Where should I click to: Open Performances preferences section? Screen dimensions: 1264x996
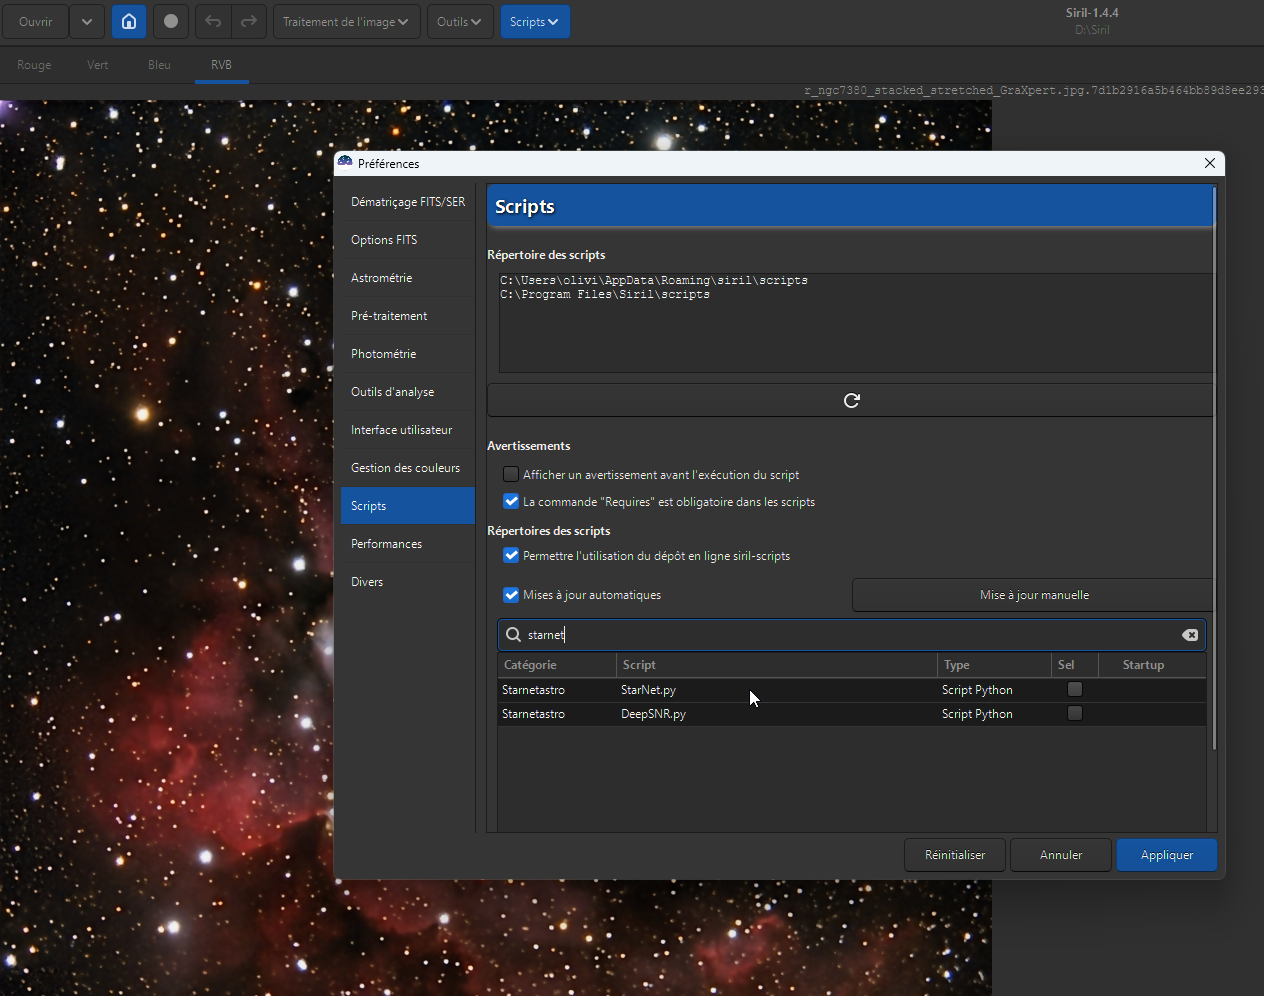[x=408, y=544]
